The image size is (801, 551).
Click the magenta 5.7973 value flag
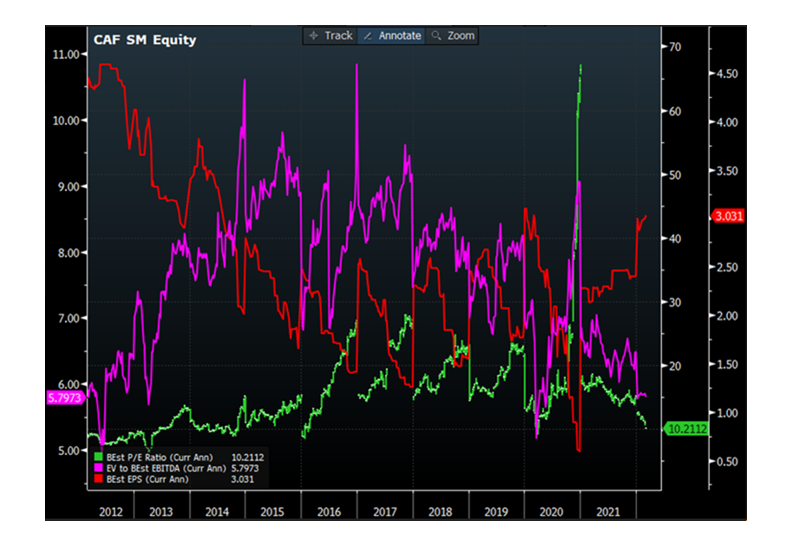pos(66,398)
